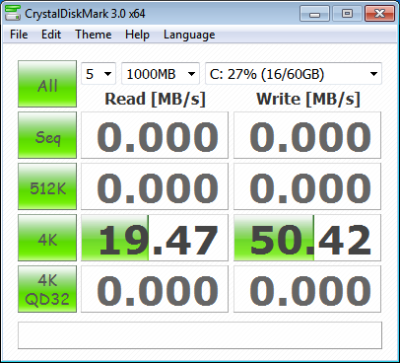Screen dimensions: 400x363
Task: Click the Read [MB/s] column header
Action: click(155, 99)
